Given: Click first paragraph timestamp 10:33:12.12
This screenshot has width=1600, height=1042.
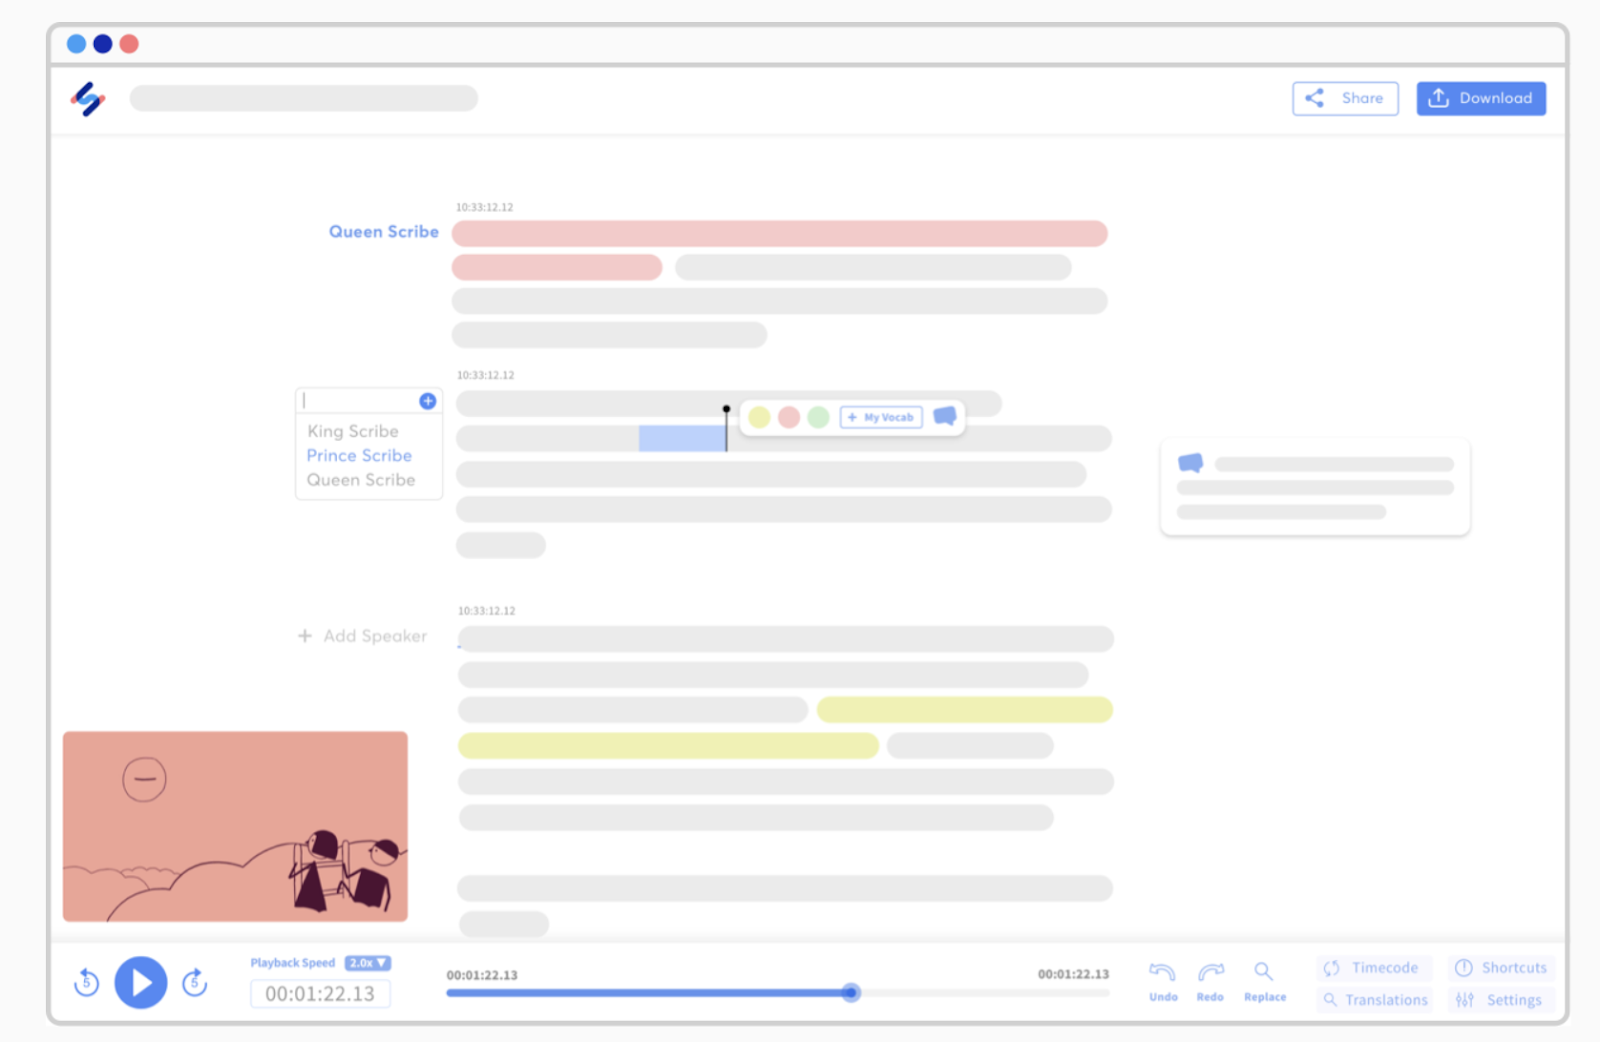Looking at the screenshot, I should pos(485,207).
